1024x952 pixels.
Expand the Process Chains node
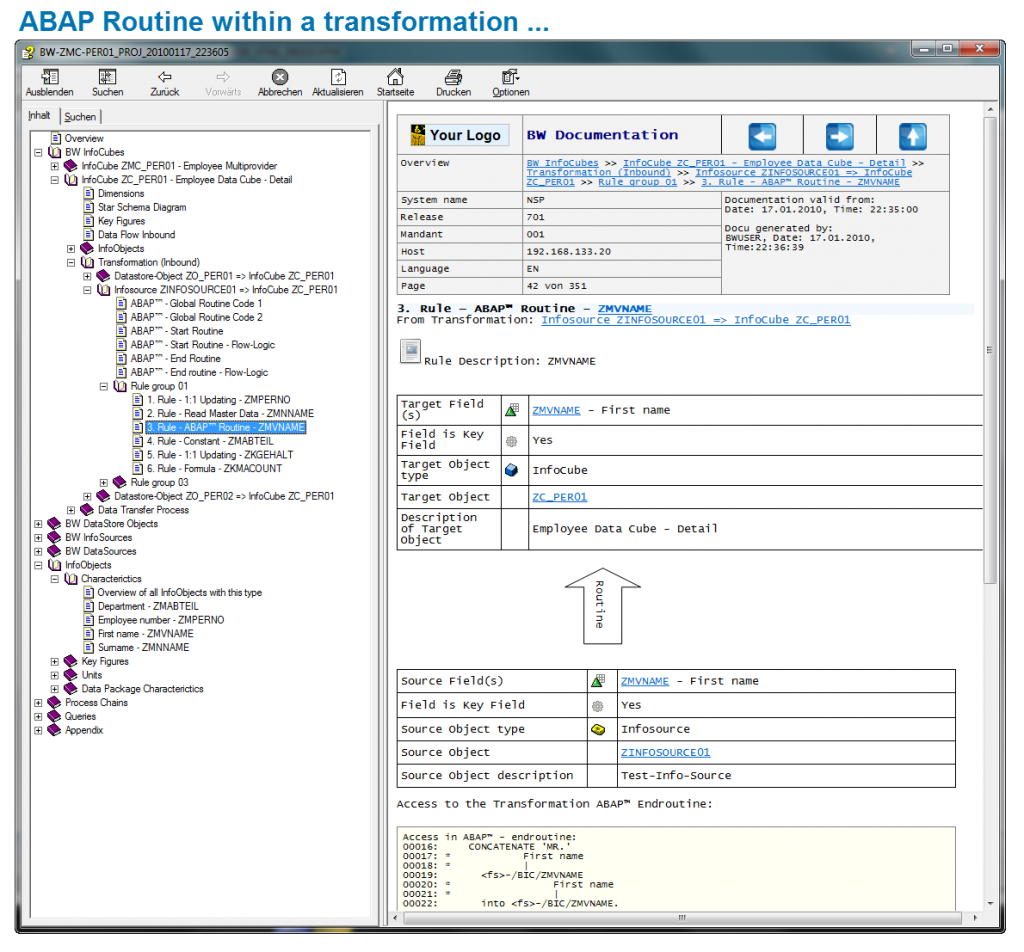[x=38, y=702]
